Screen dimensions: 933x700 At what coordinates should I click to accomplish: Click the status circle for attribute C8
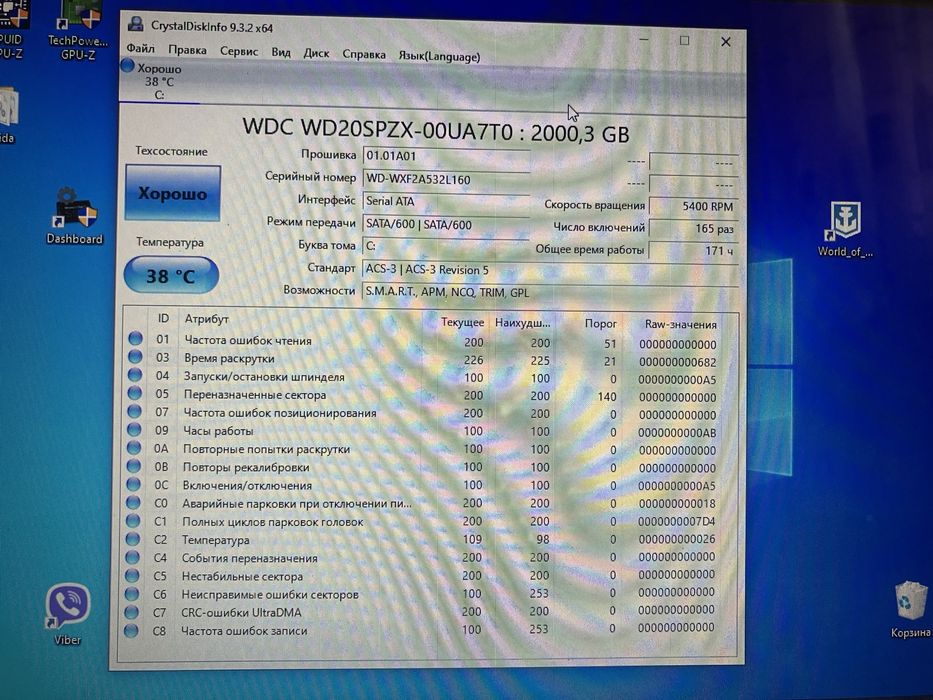click(131, 630)
